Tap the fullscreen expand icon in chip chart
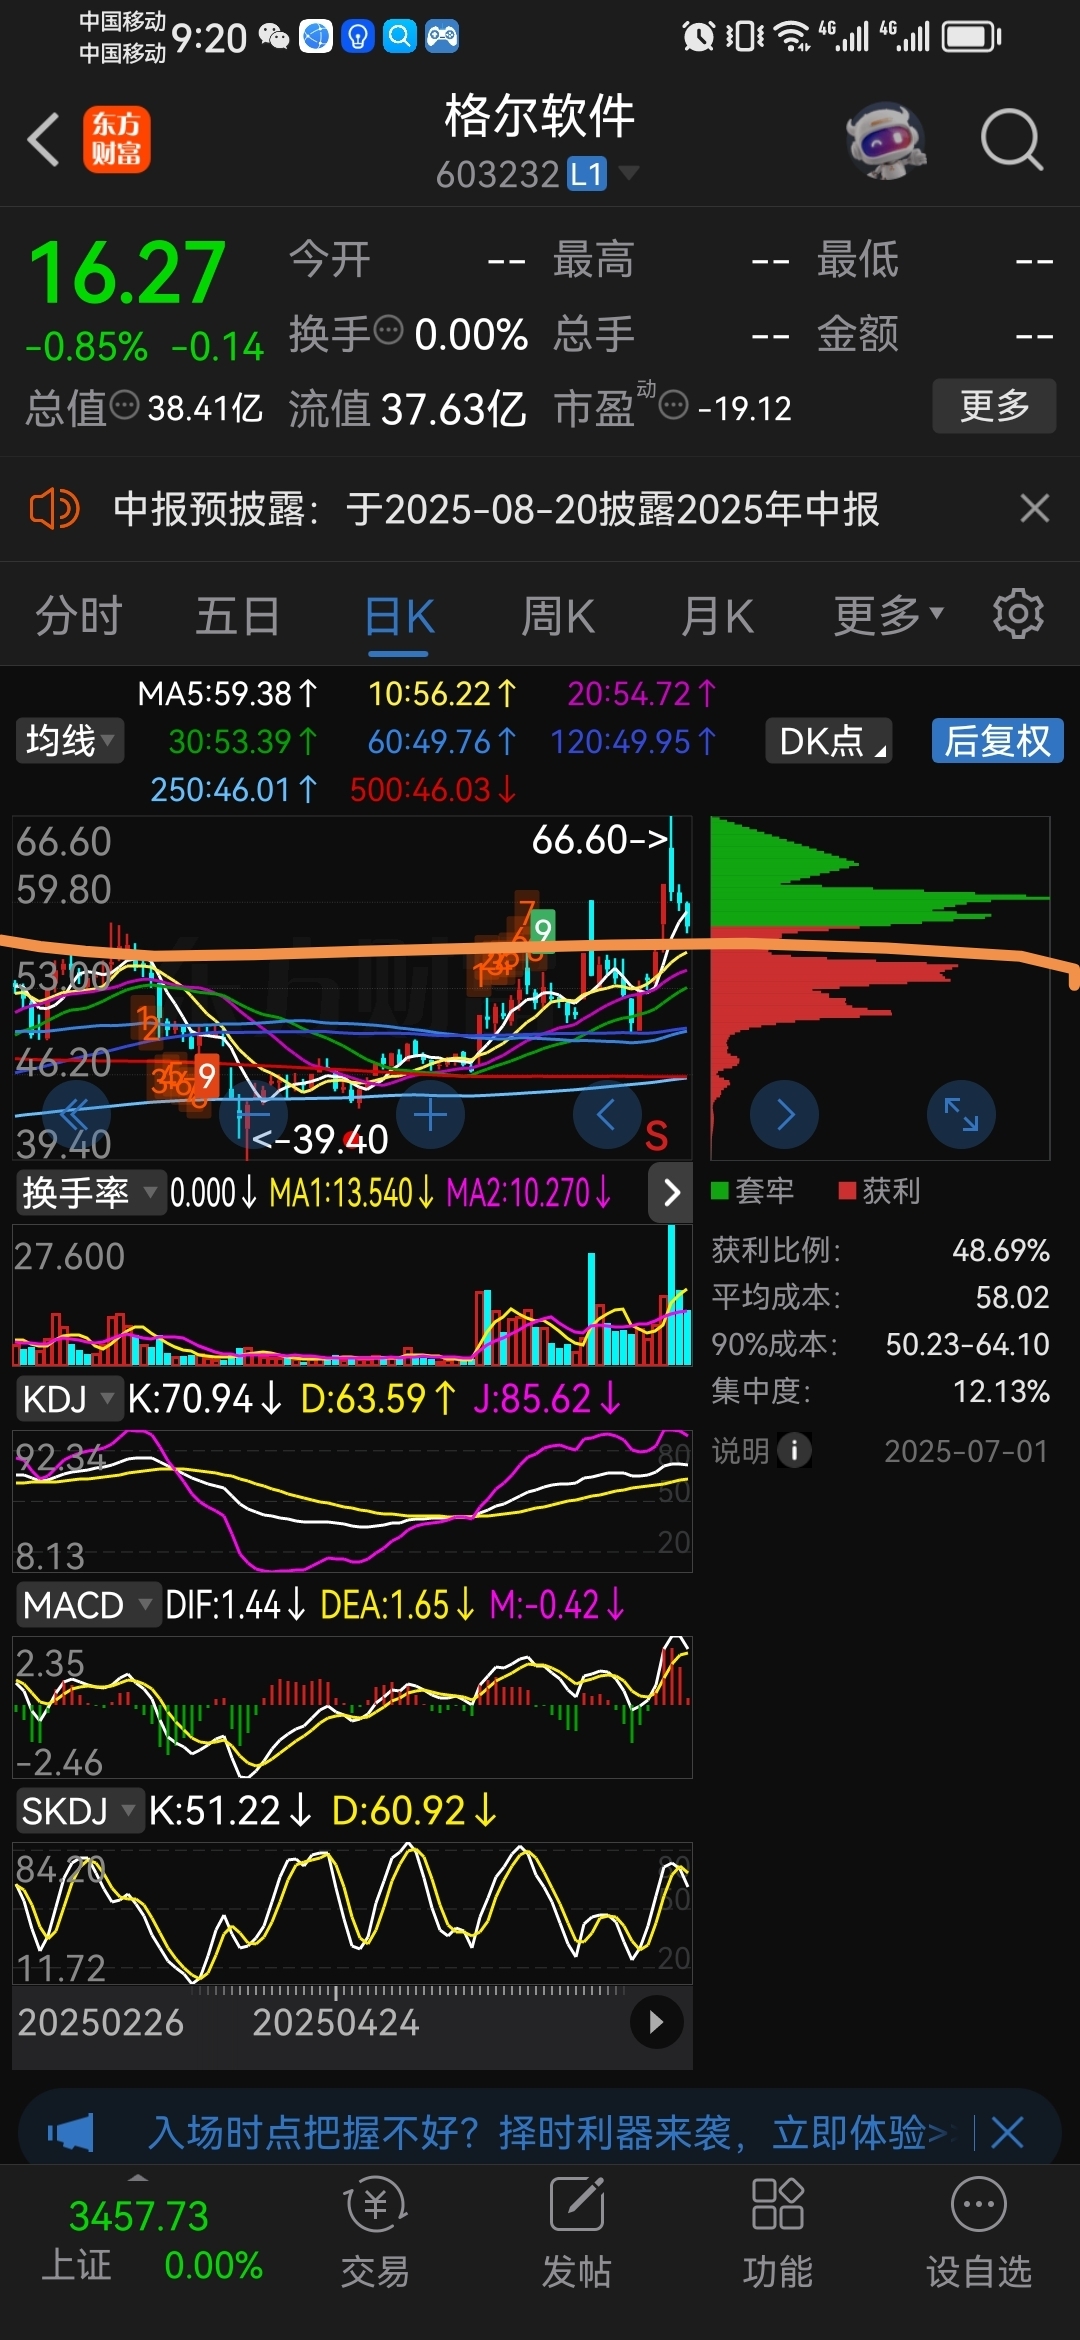This screenshot has height=2340, width=1080. point(961,1114)
